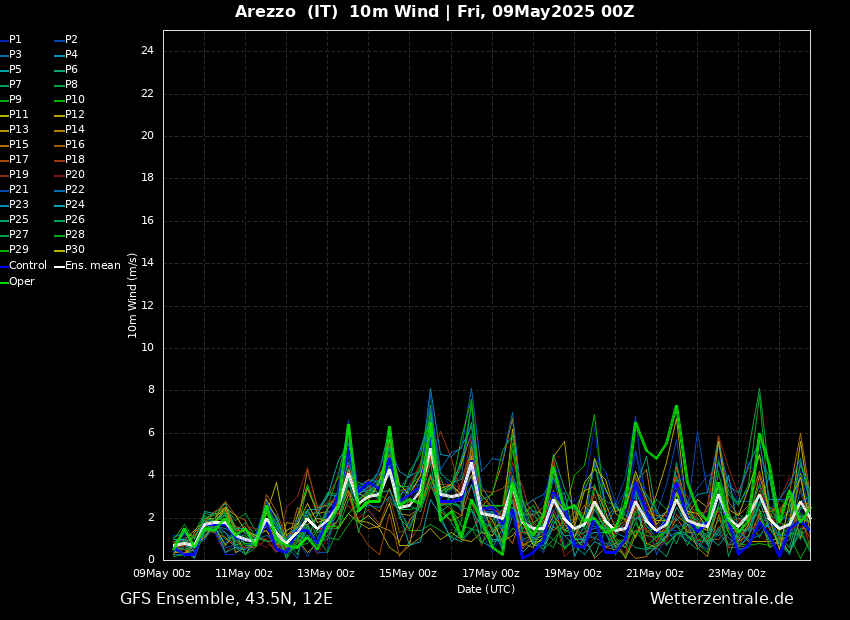
Task: Click the P18 legend color line
Action: pos(59,160)
